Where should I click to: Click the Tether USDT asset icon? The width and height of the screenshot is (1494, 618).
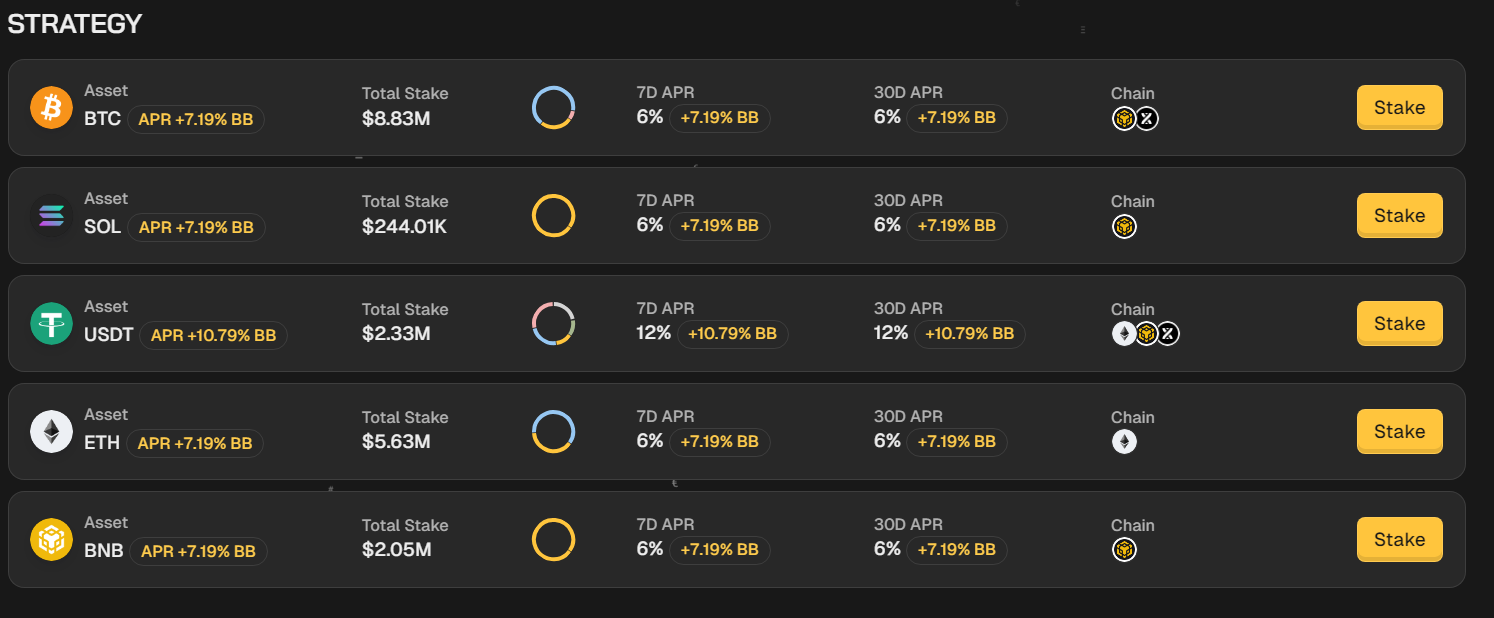pyautogui.click(x=52, y=323)
